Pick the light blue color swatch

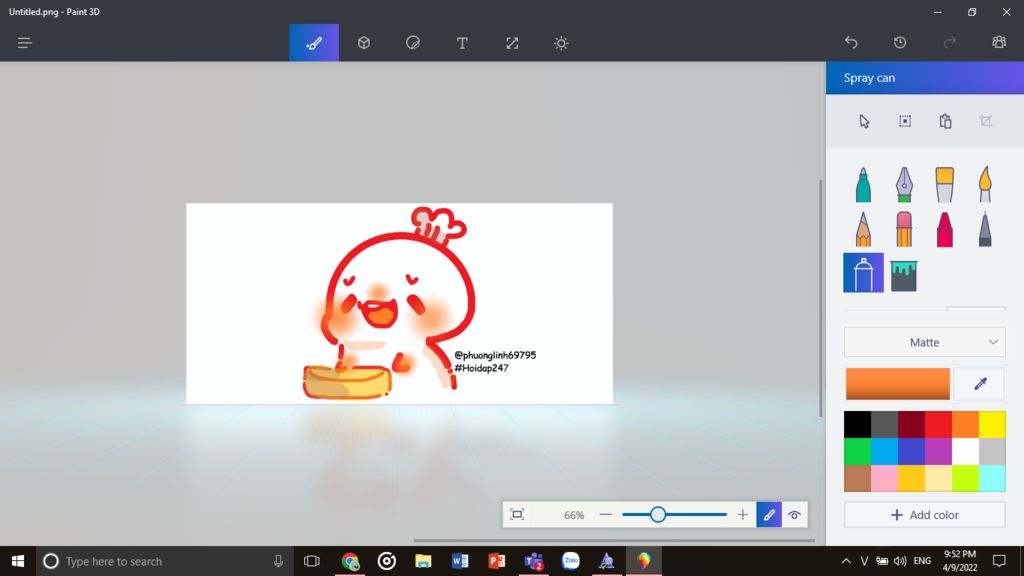(884, 451)
